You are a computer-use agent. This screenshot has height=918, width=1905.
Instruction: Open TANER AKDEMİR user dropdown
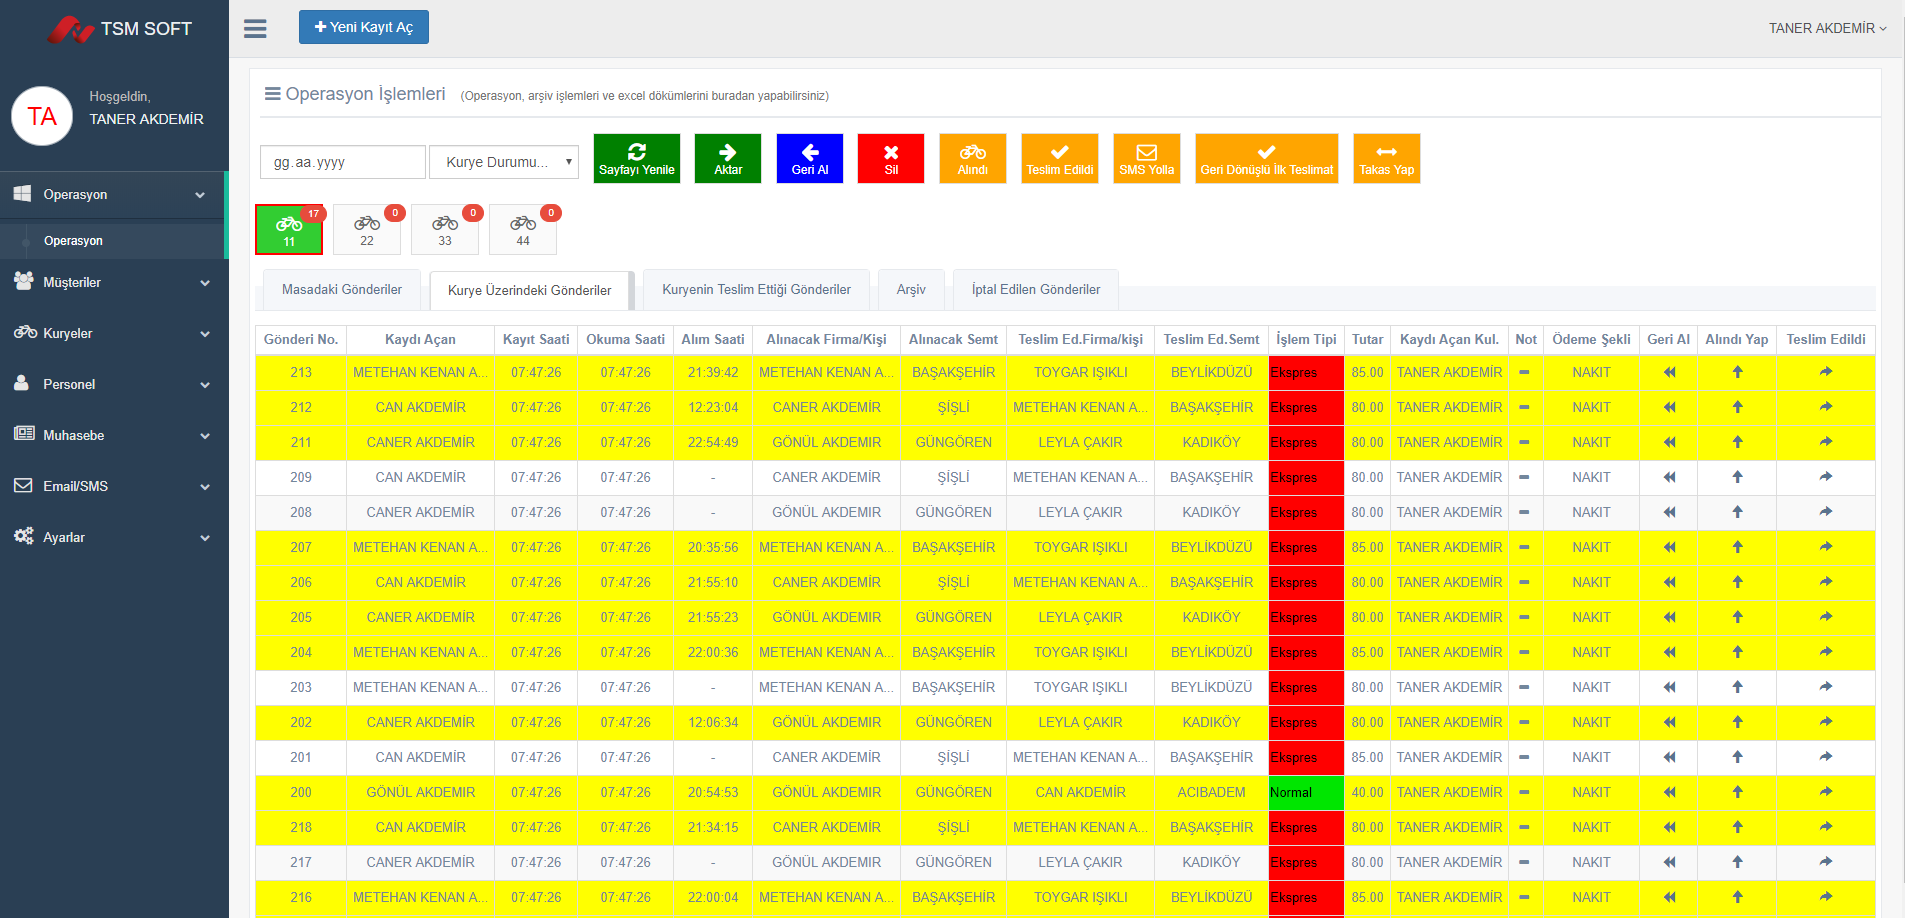point(1826,28)
